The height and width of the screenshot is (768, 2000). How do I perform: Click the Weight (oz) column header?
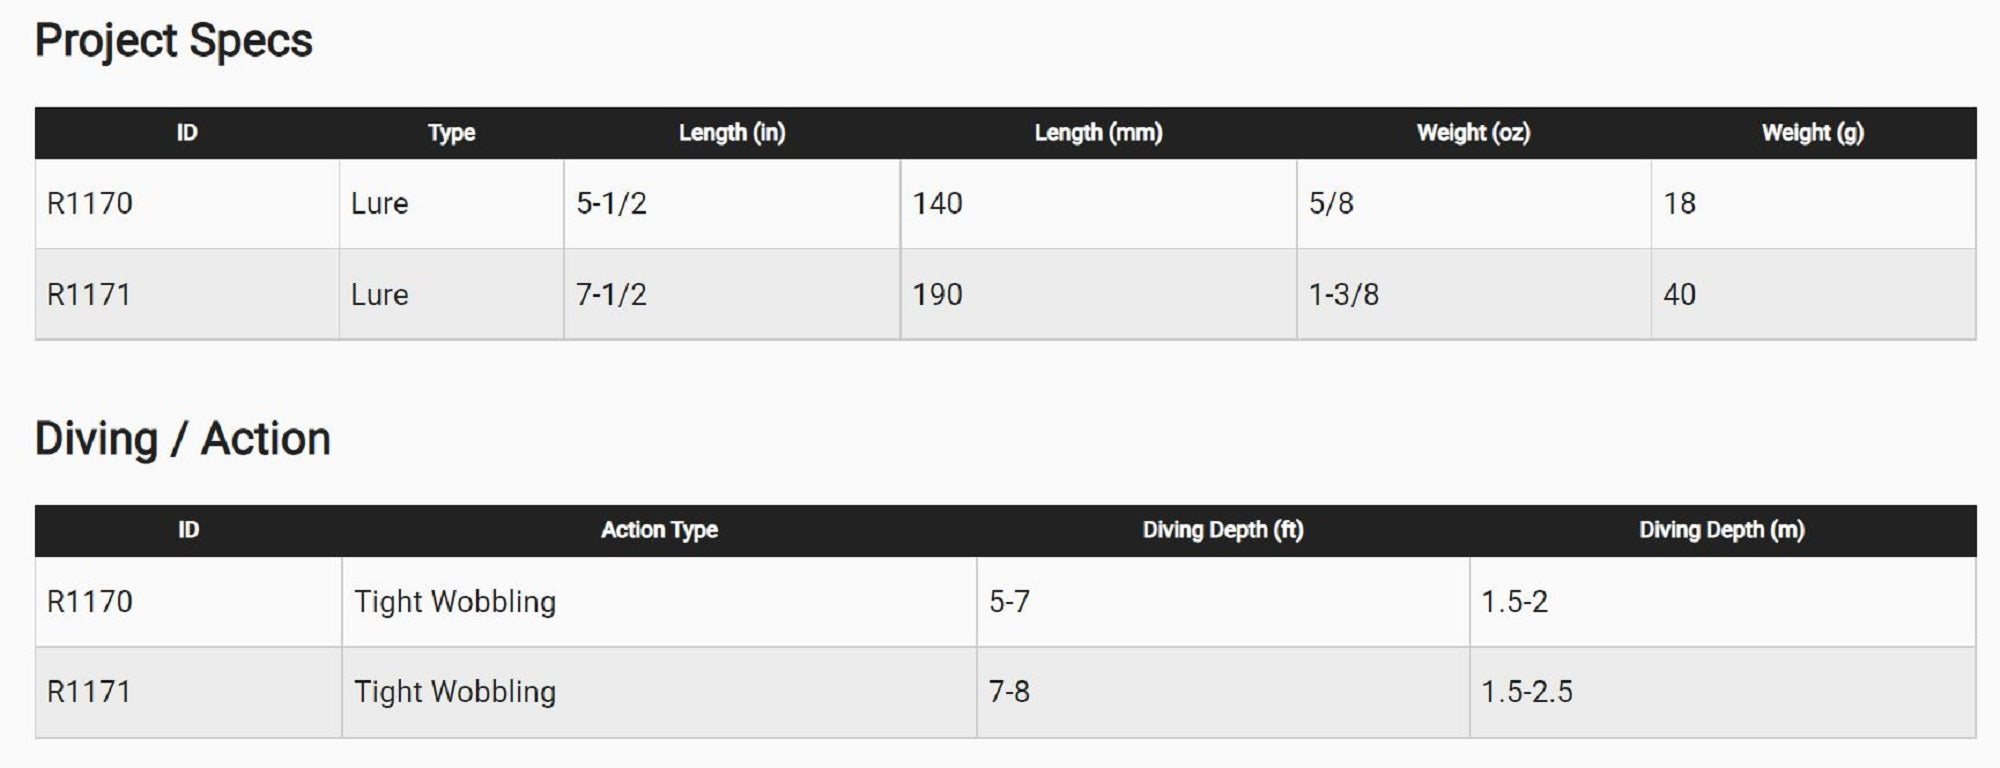(1473, 133)
